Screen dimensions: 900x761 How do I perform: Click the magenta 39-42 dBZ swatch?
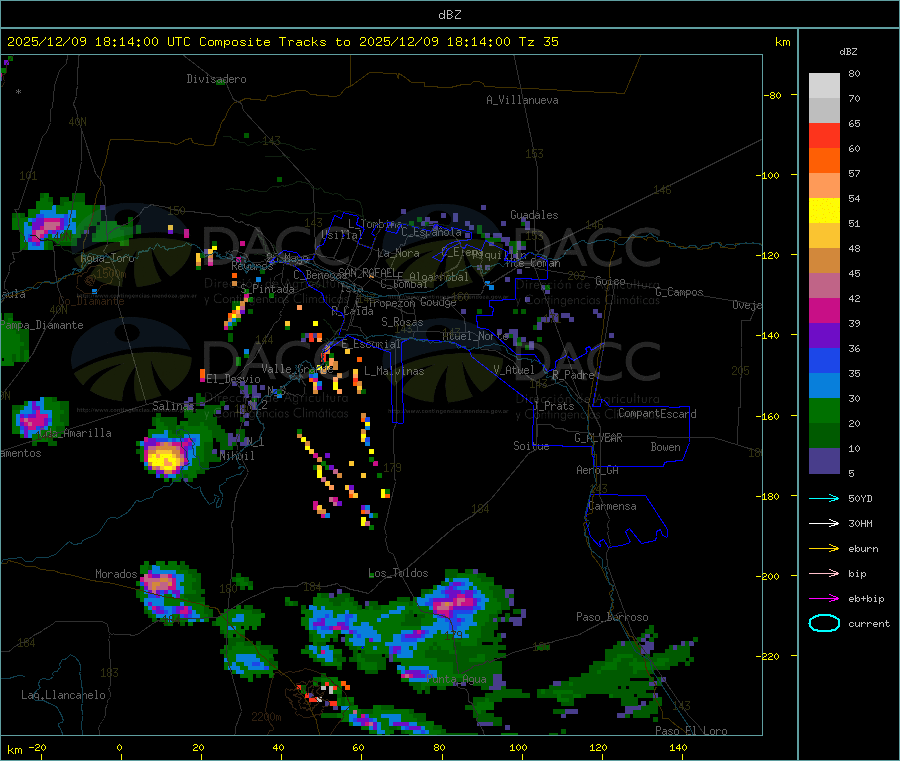coord(824,311)
